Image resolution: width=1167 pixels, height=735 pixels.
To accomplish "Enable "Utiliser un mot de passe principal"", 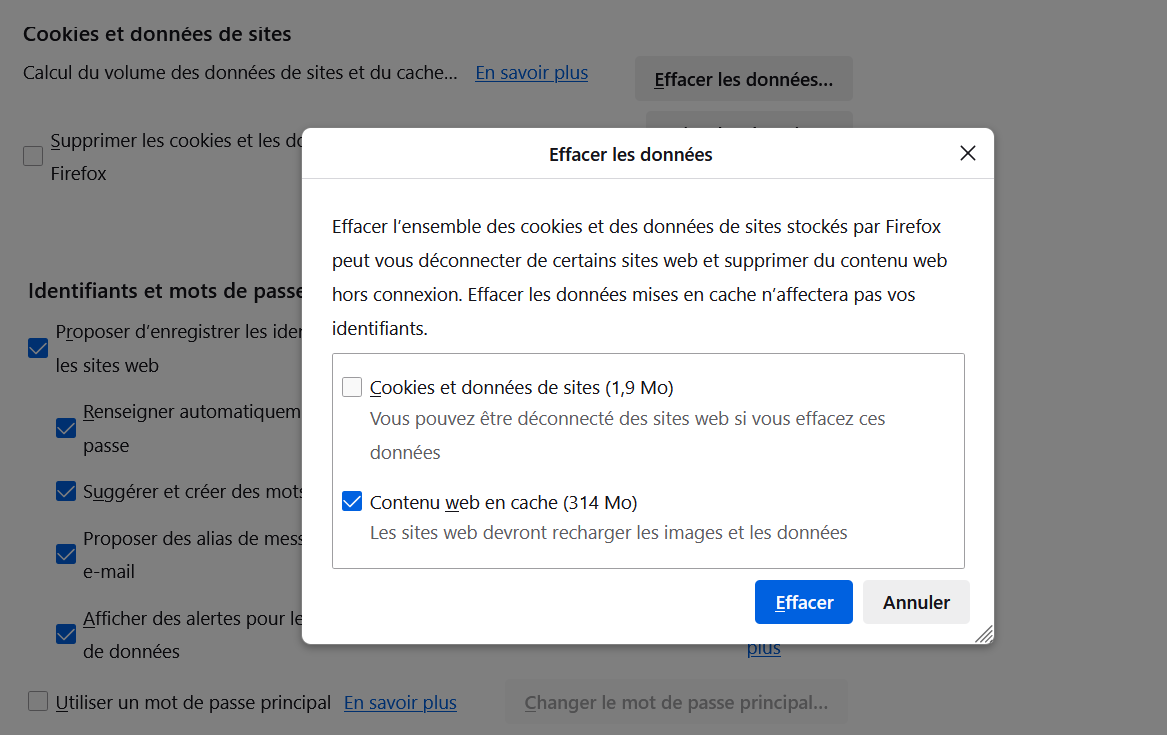I will pos(37,701).
